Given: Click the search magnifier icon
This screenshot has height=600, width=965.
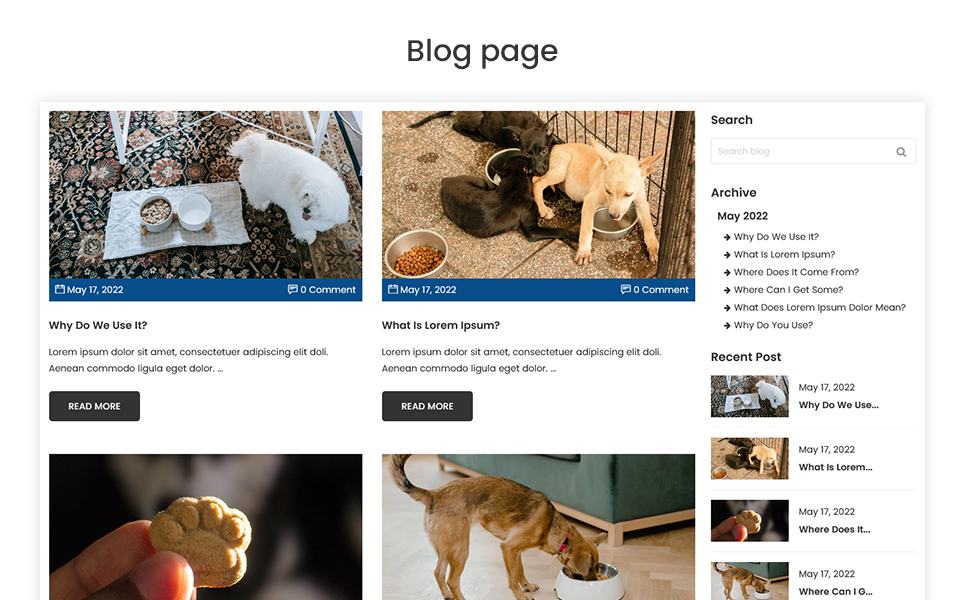Looking at the screenshot, I should [x=901, y=152].
